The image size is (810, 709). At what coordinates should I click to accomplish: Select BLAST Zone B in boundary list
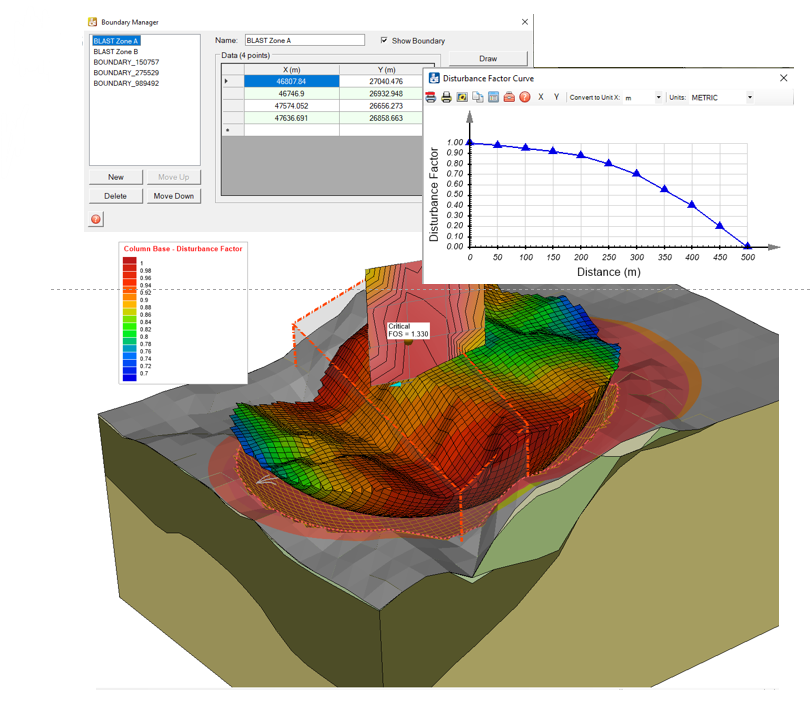[116, 52]
